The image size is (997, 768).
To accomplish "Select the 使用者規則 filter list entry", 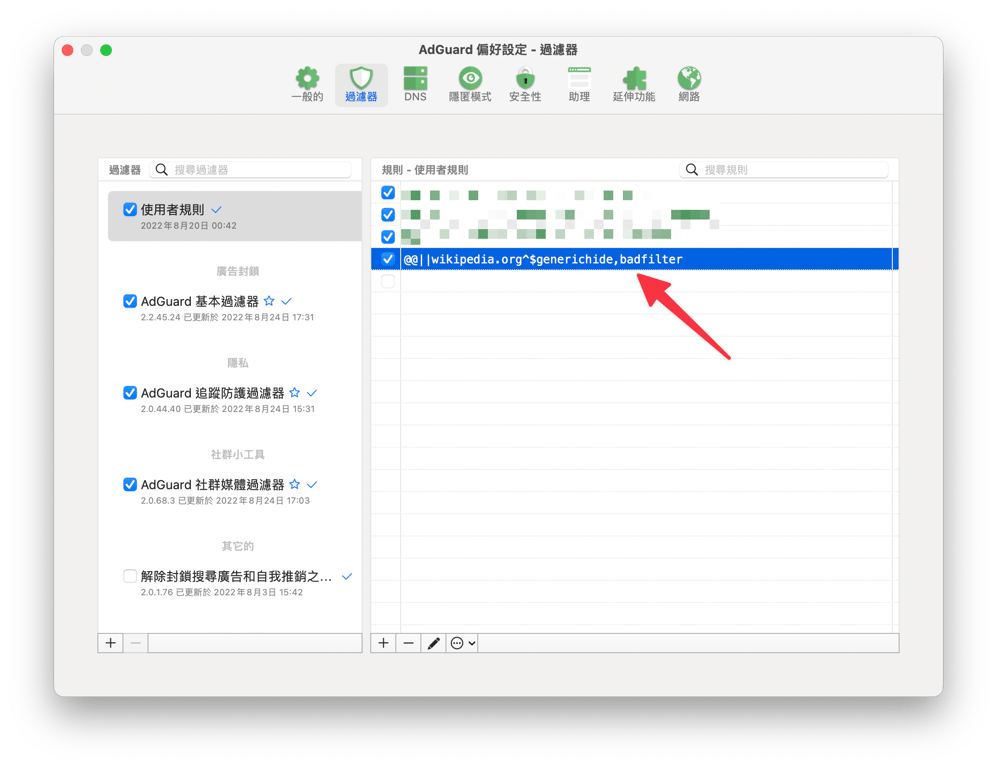I will coord(235,216).
